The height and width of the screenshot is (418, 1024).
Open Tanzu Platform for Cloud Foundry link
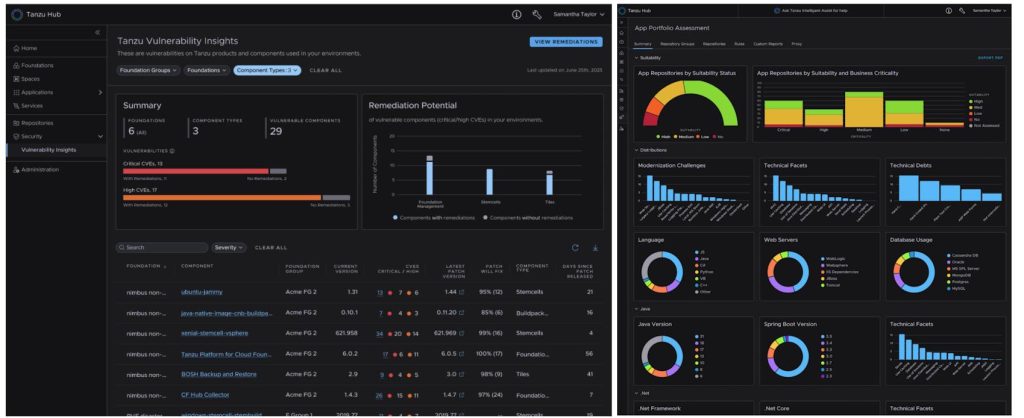(x=226, y=354)
